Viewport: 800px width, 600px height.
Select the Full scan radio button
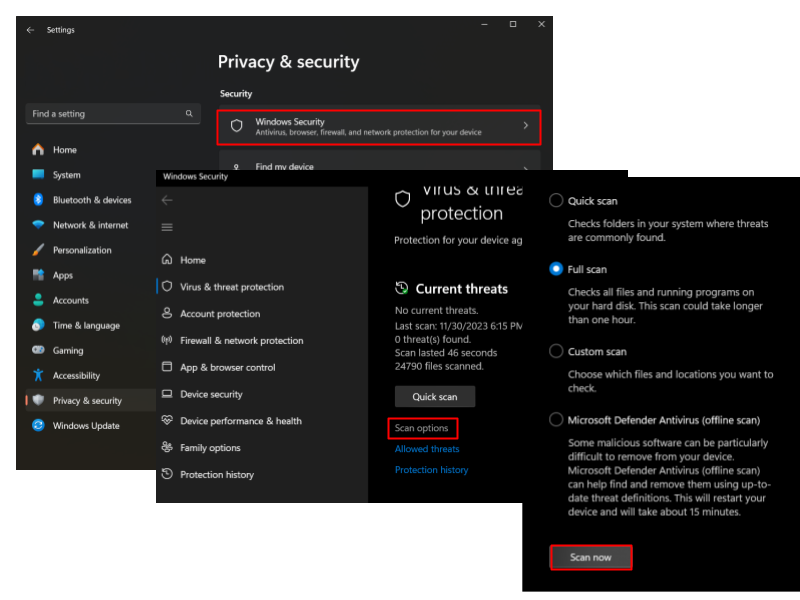pyautogui.click(x=556, y=269)
